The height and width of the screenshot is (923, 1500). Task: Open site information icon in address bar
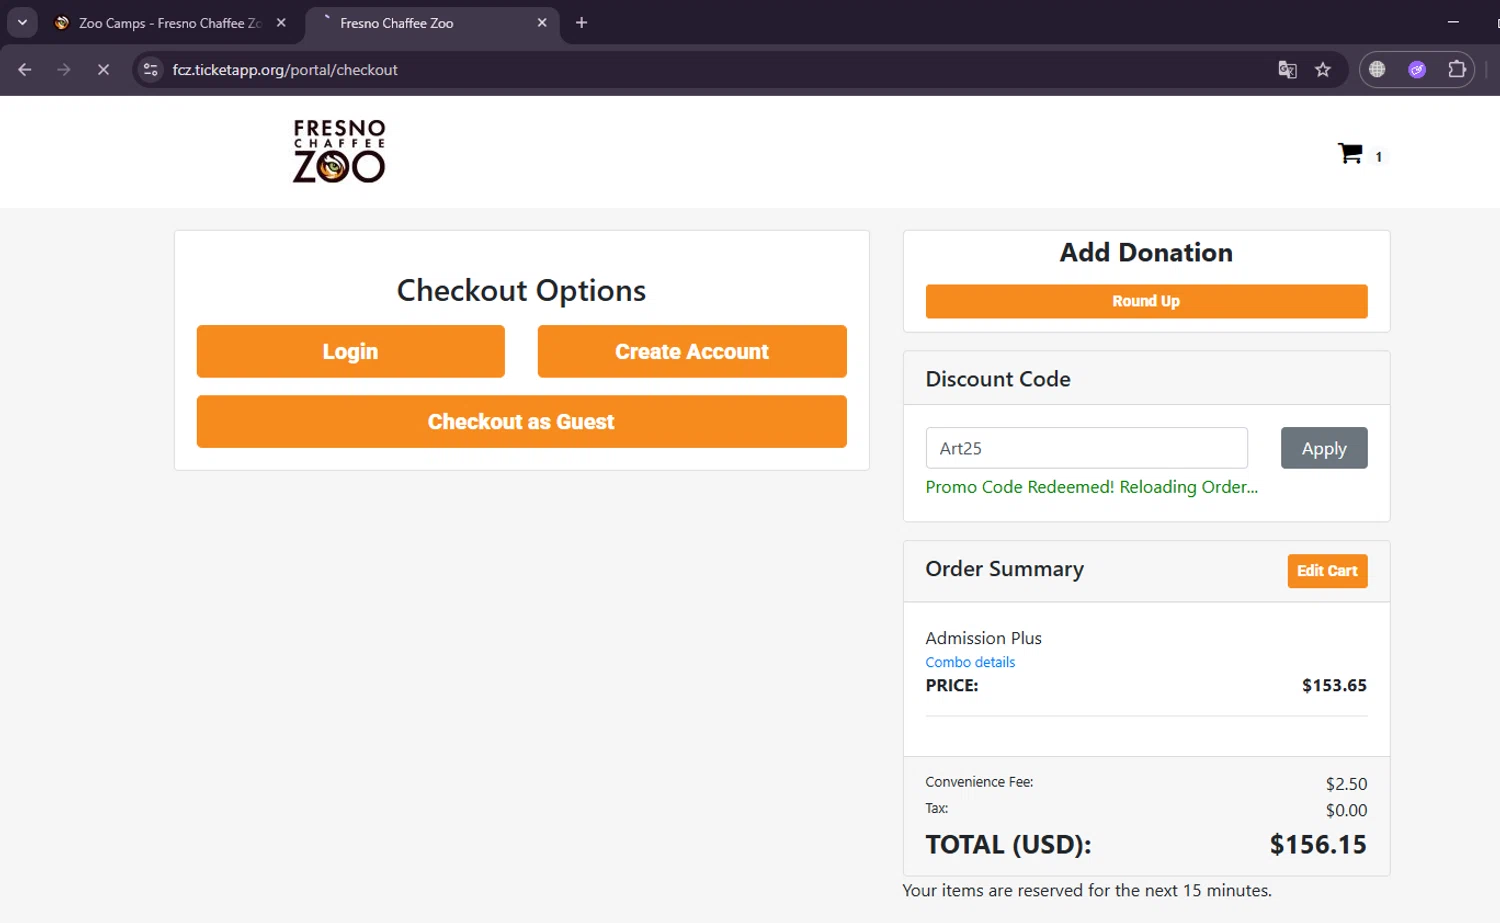coord(151,69)
